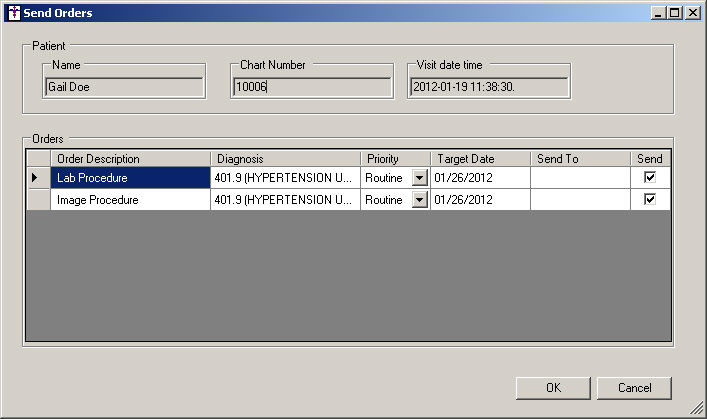The height and width of the screenshot is (419, 707).
Task: Select the Image Procedure order cell
Action: click(130, 199)
